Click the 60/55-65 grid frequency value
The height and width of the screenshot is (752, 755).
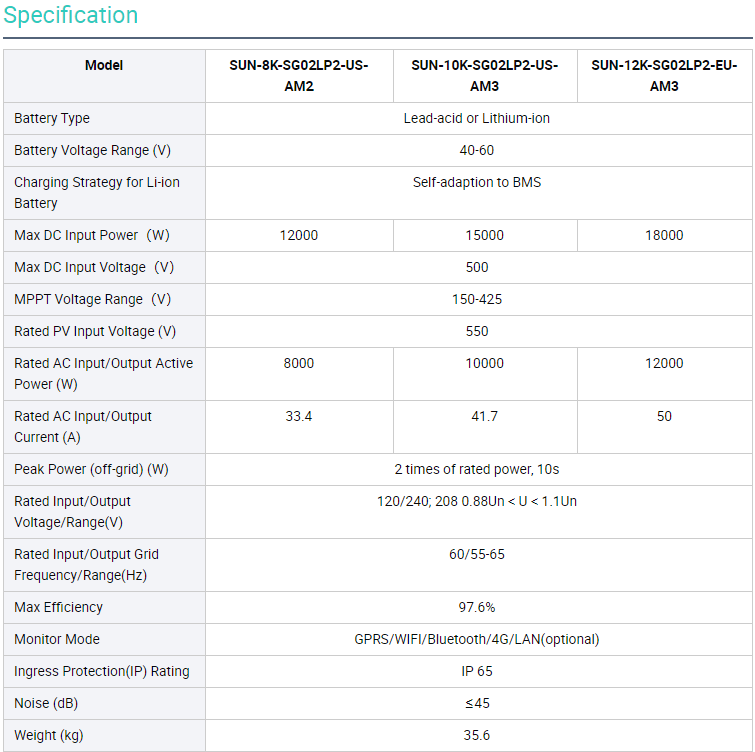[477, 554]
